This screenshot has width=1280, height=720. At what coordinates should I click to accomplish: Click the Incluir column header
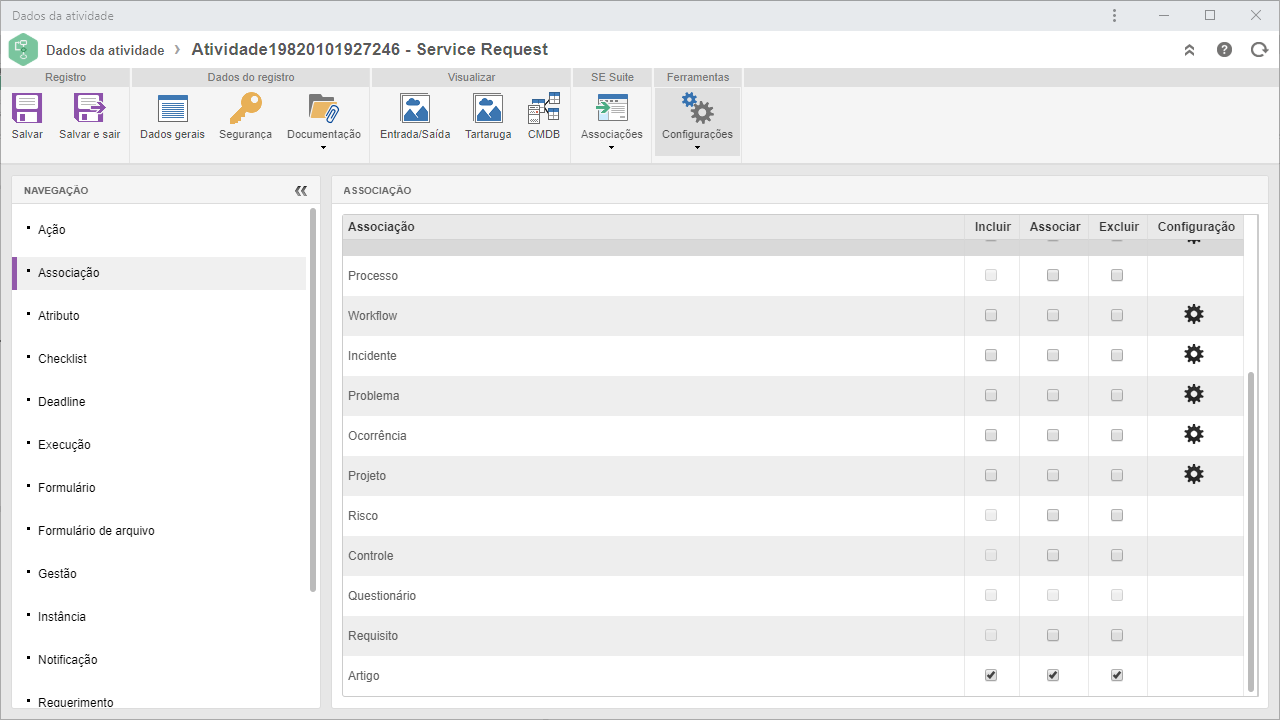993,227
